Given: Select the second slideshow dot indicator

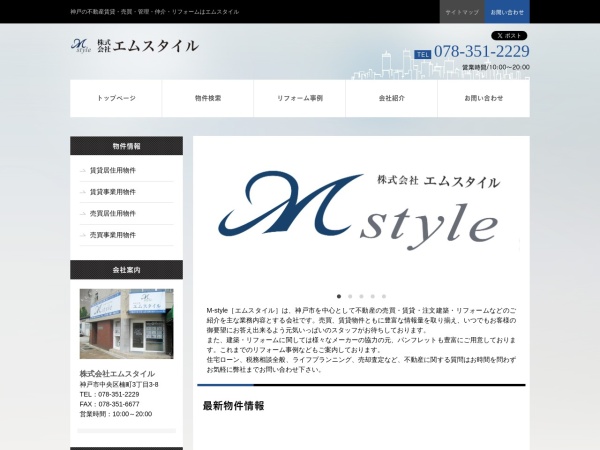Looking at the screenshot, I should (350, 296).
